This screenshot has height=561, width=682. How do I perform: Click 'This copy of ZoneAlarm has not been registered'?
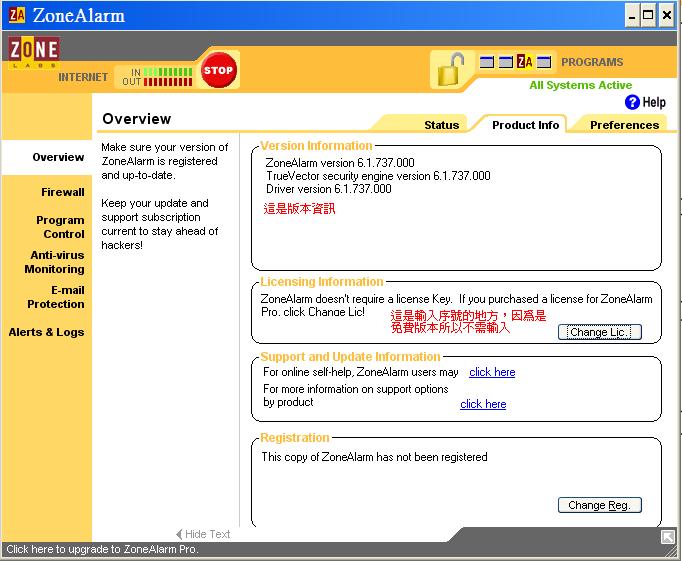click(374, 457)
